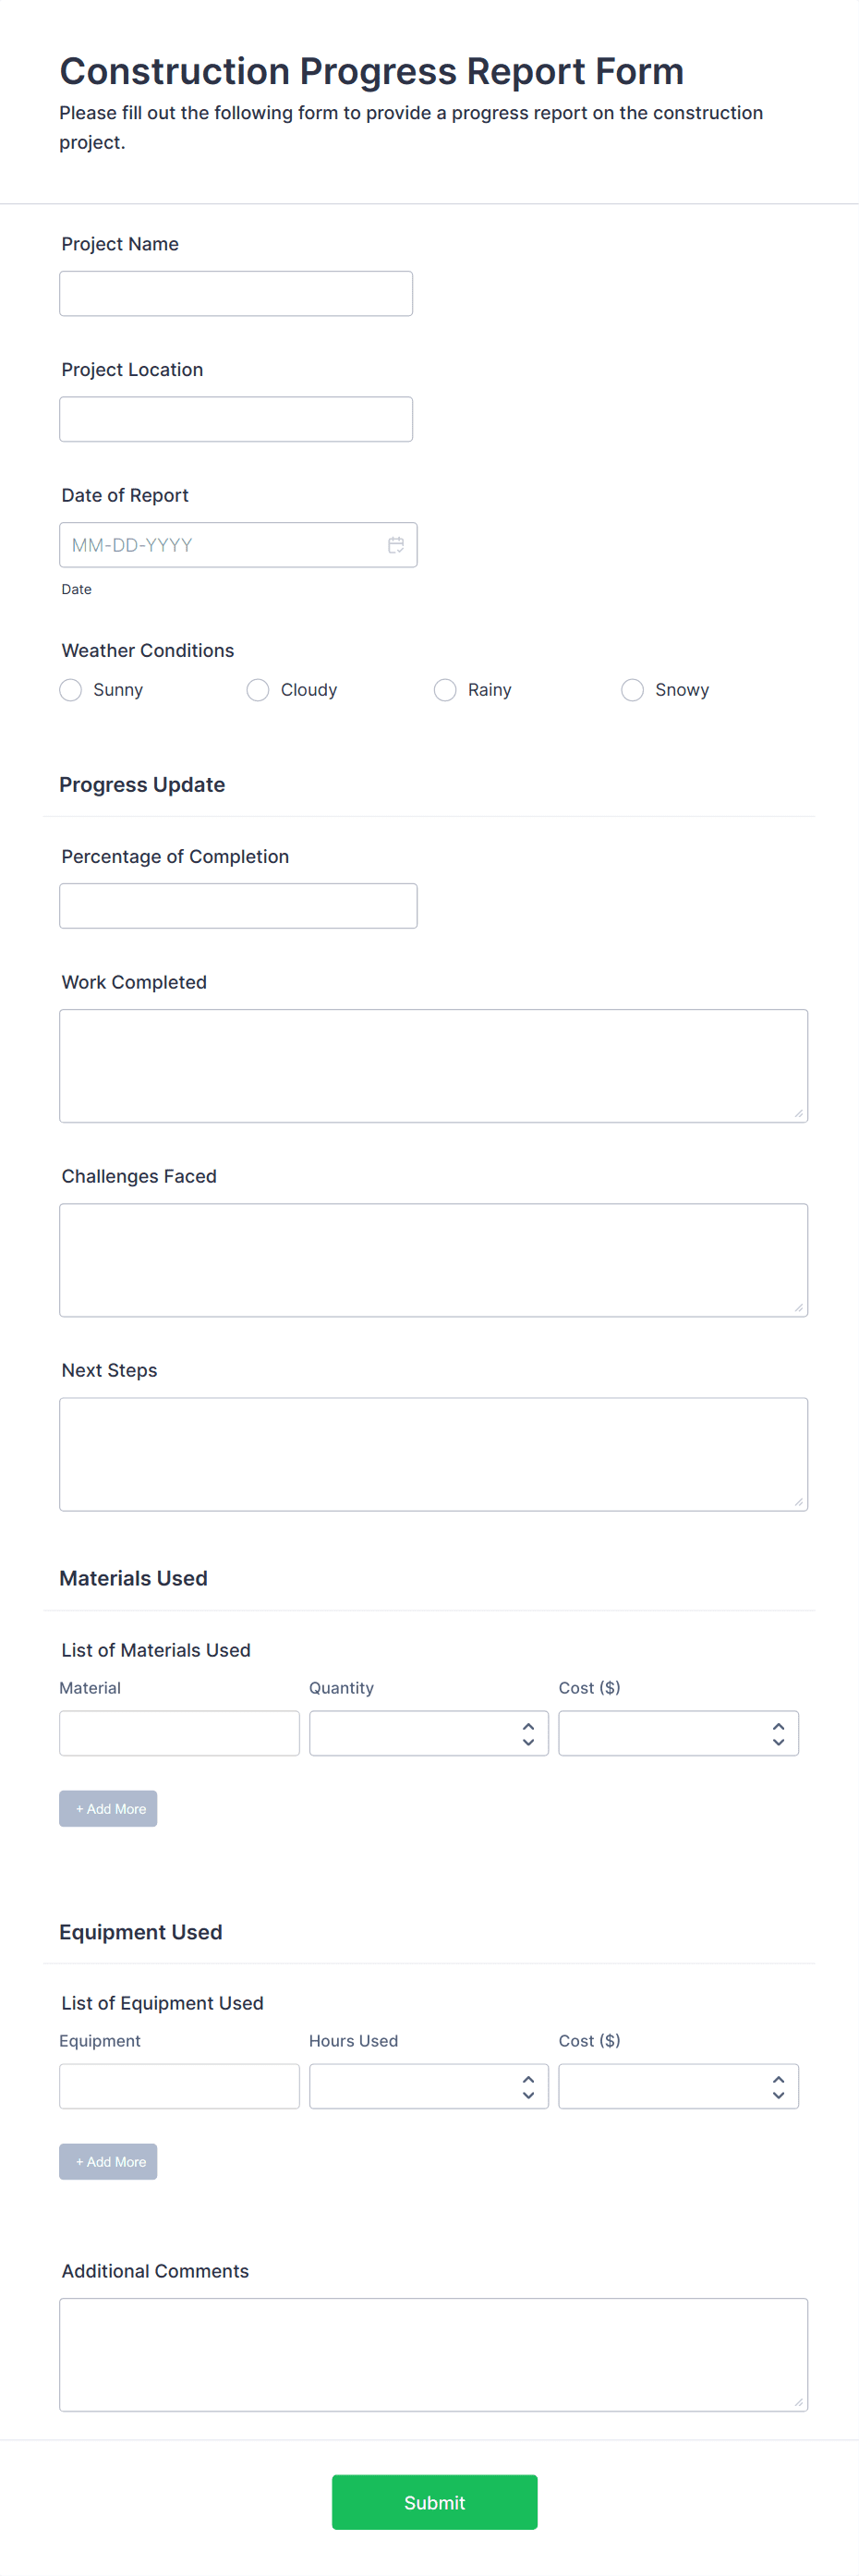This screenshot has height=2576, width=859.
Task: Select Rainy weather condition
Action: point(445,690)
